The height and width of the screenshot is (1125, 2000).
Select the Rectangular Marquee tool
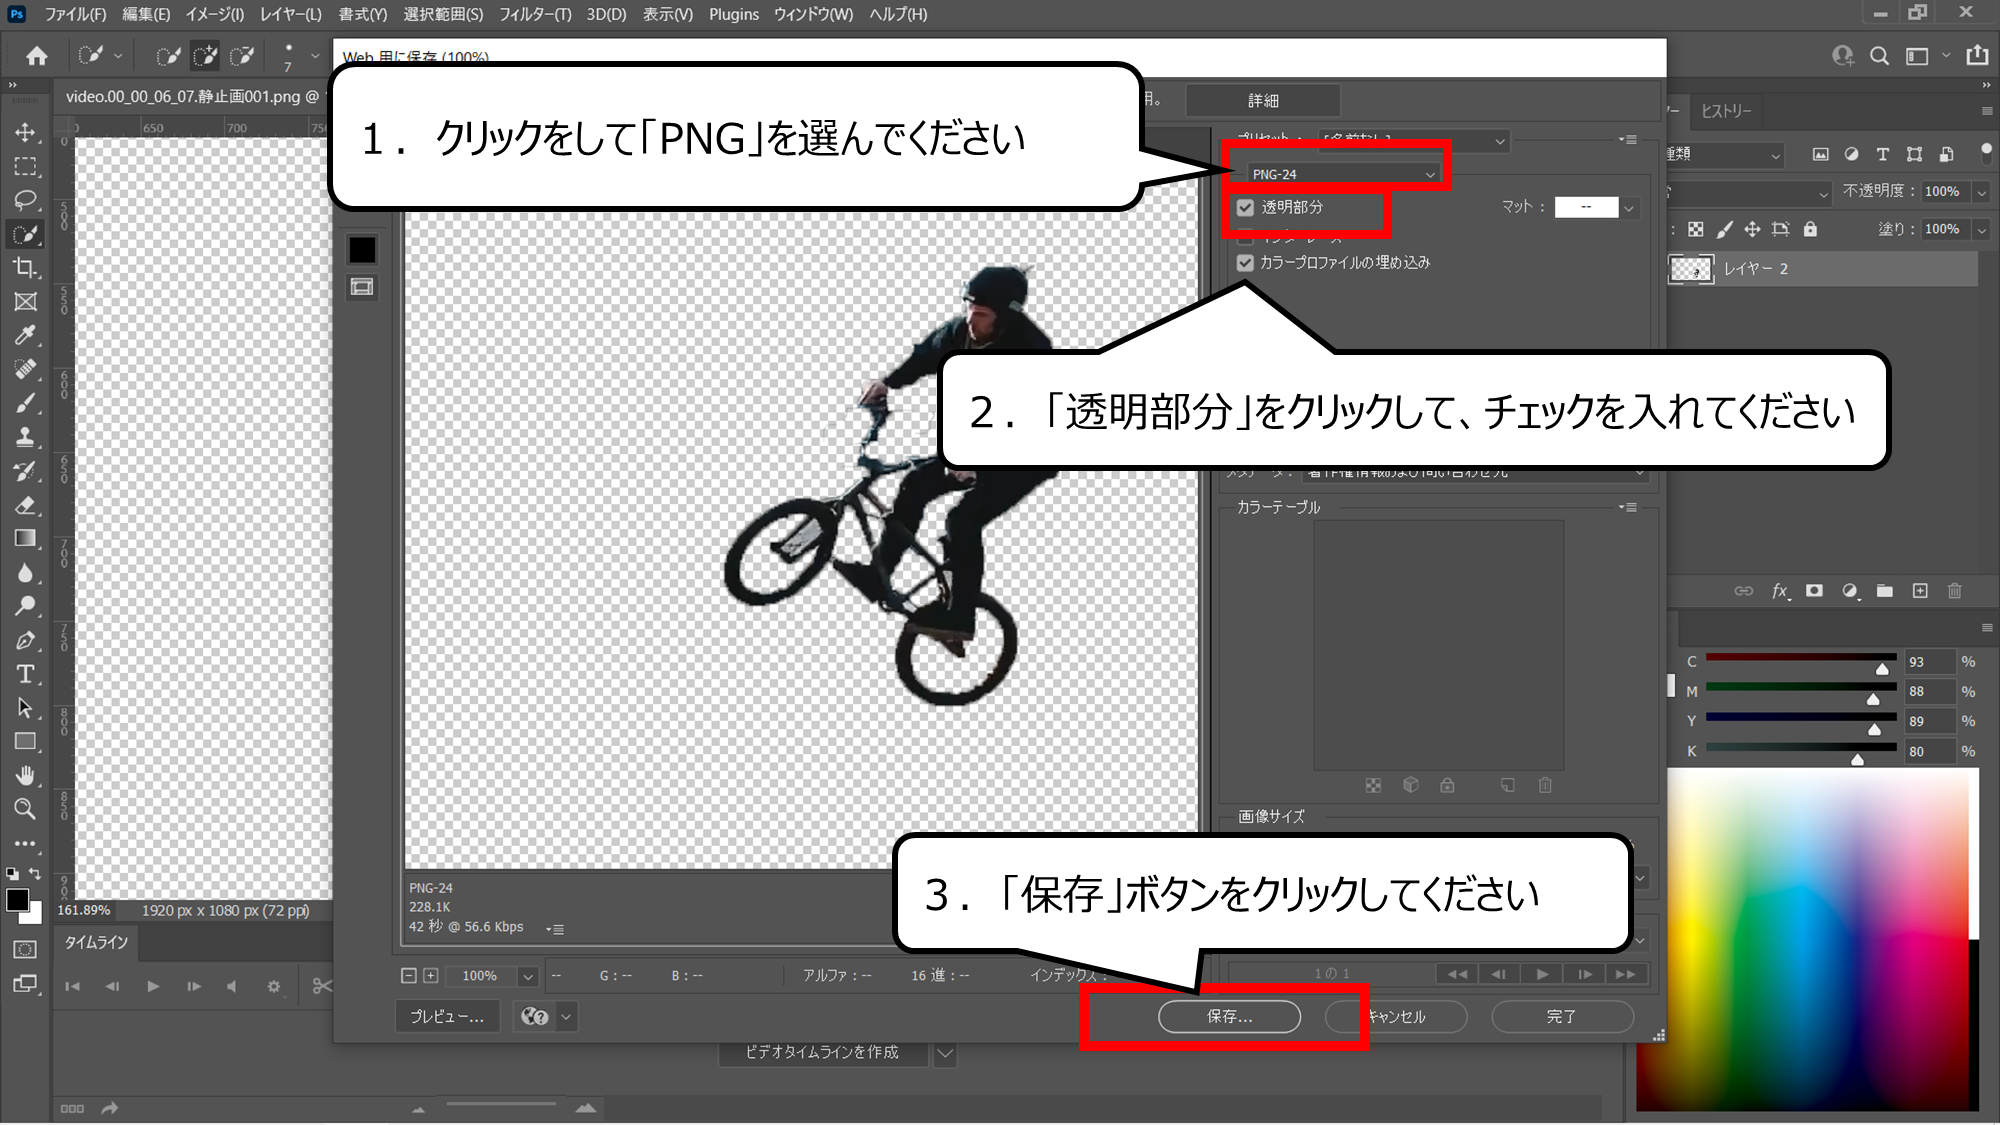click(x=26, y=166)
